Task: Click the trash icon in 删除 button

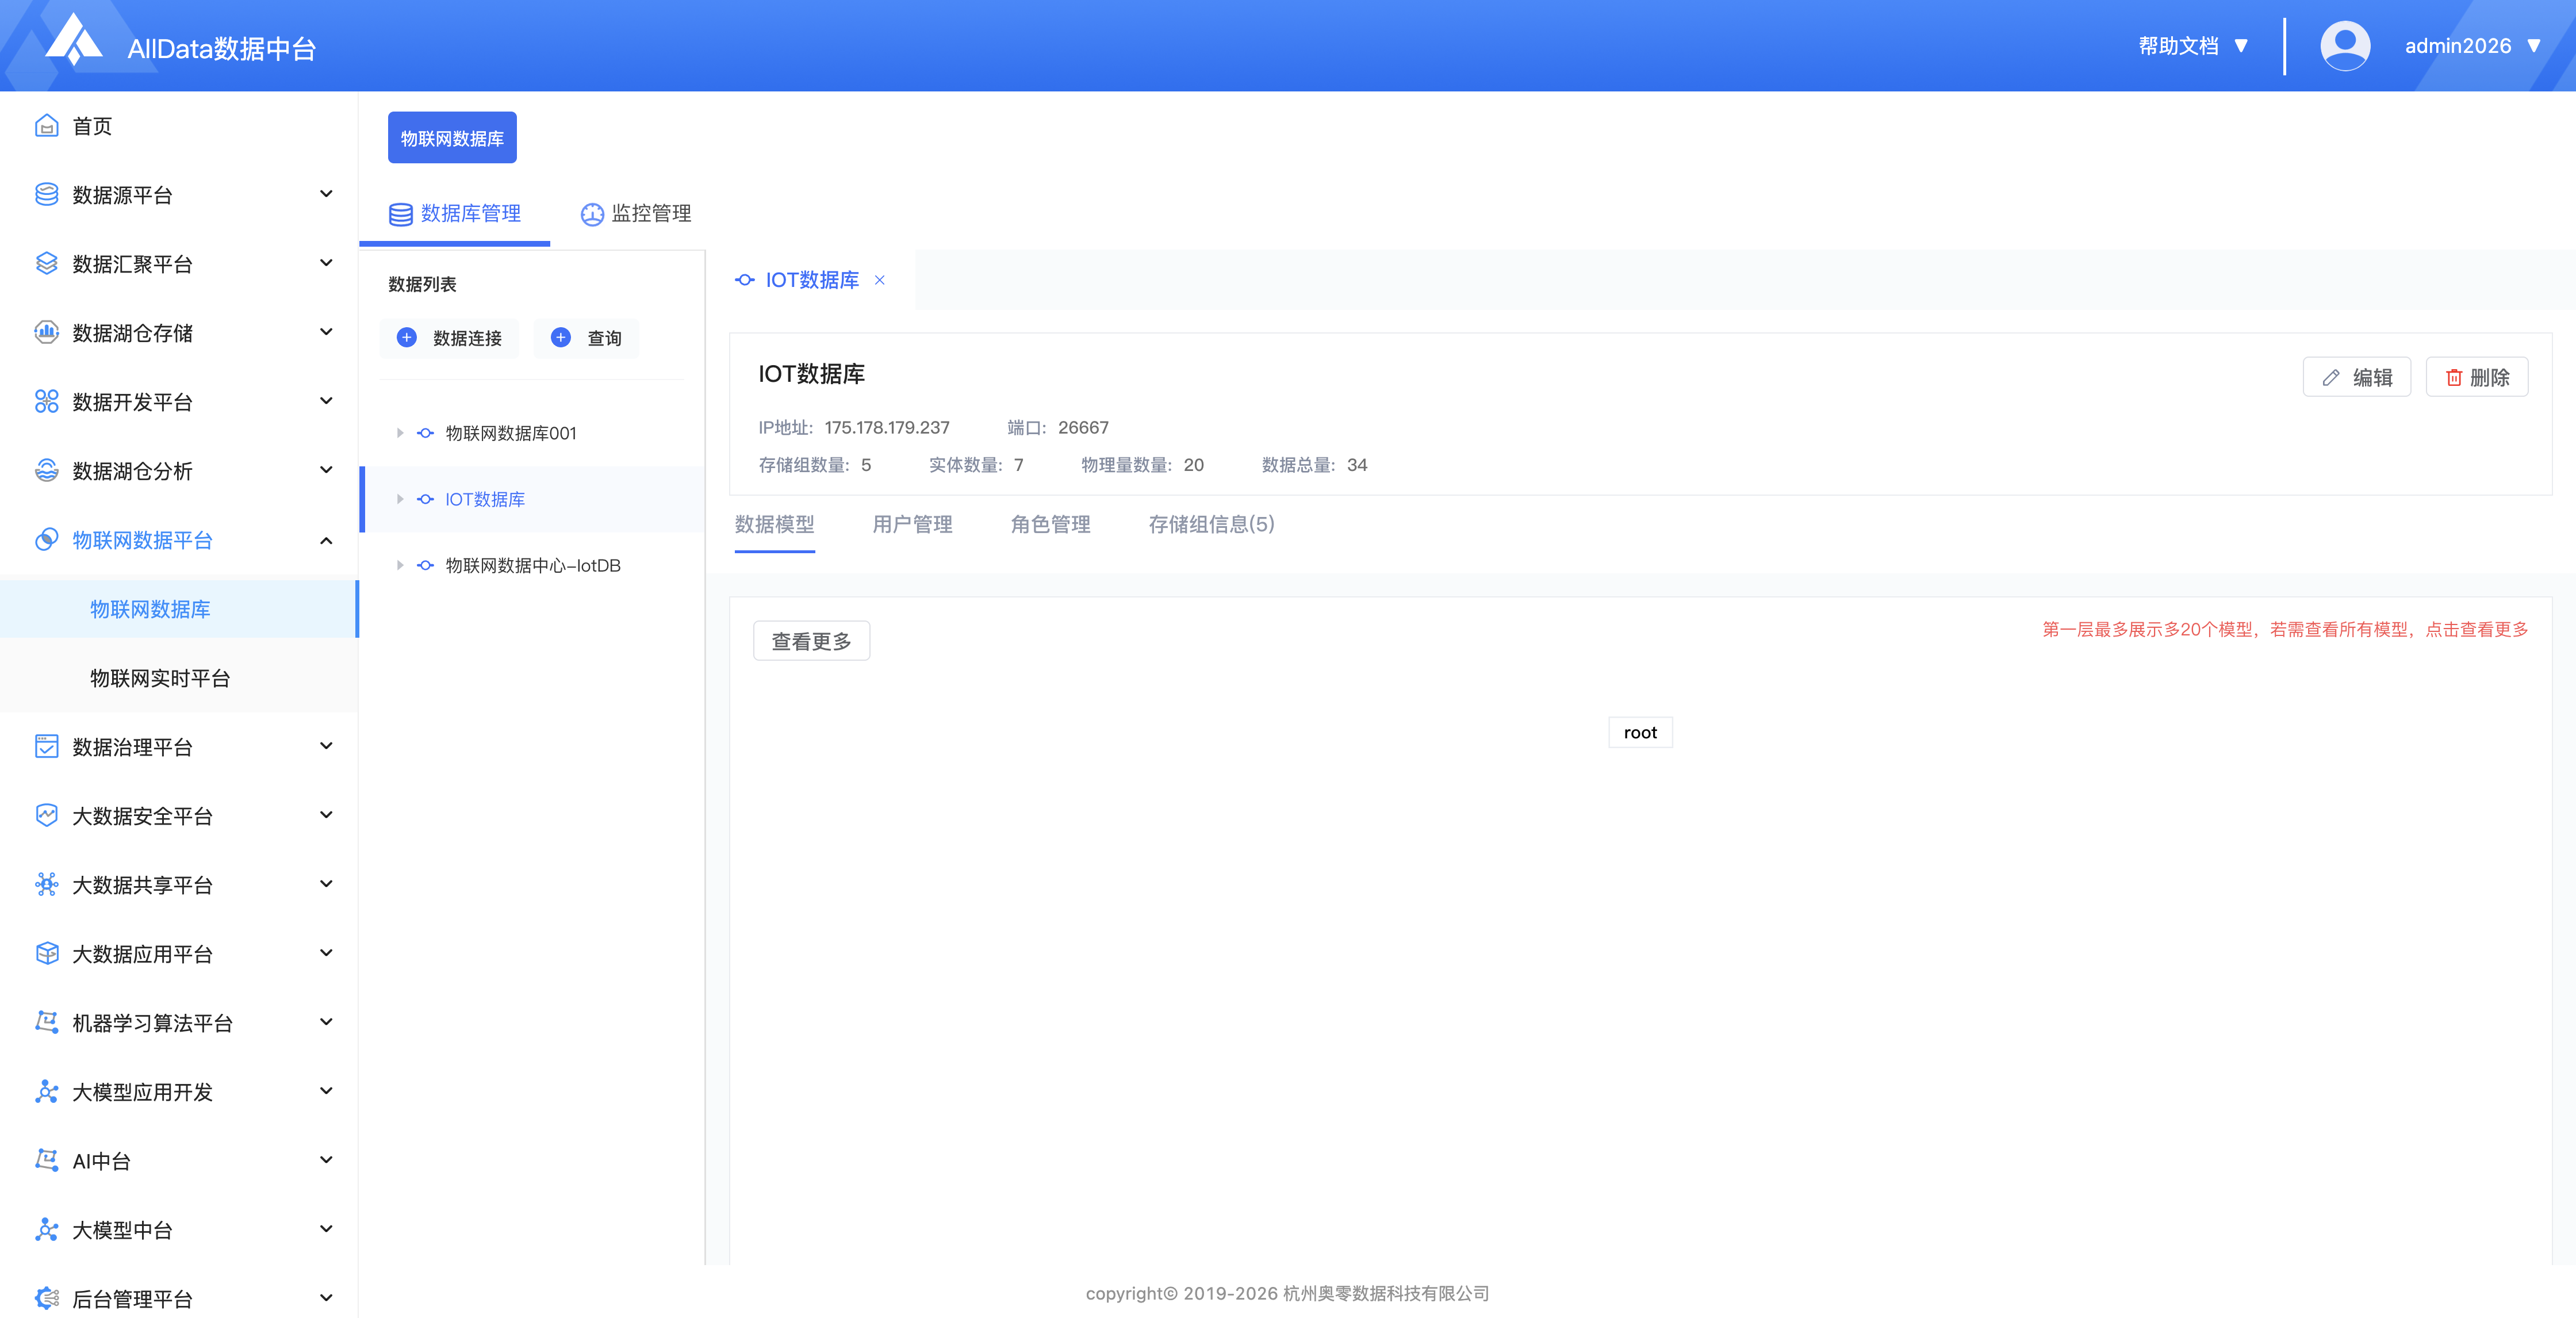Action: coord(2454,377)
